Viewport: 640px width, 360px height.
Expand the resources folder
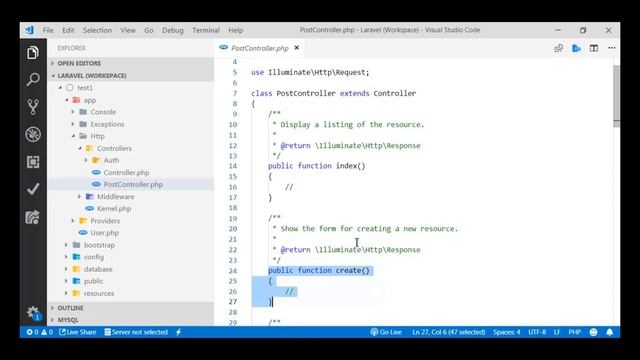pos(130,293)
